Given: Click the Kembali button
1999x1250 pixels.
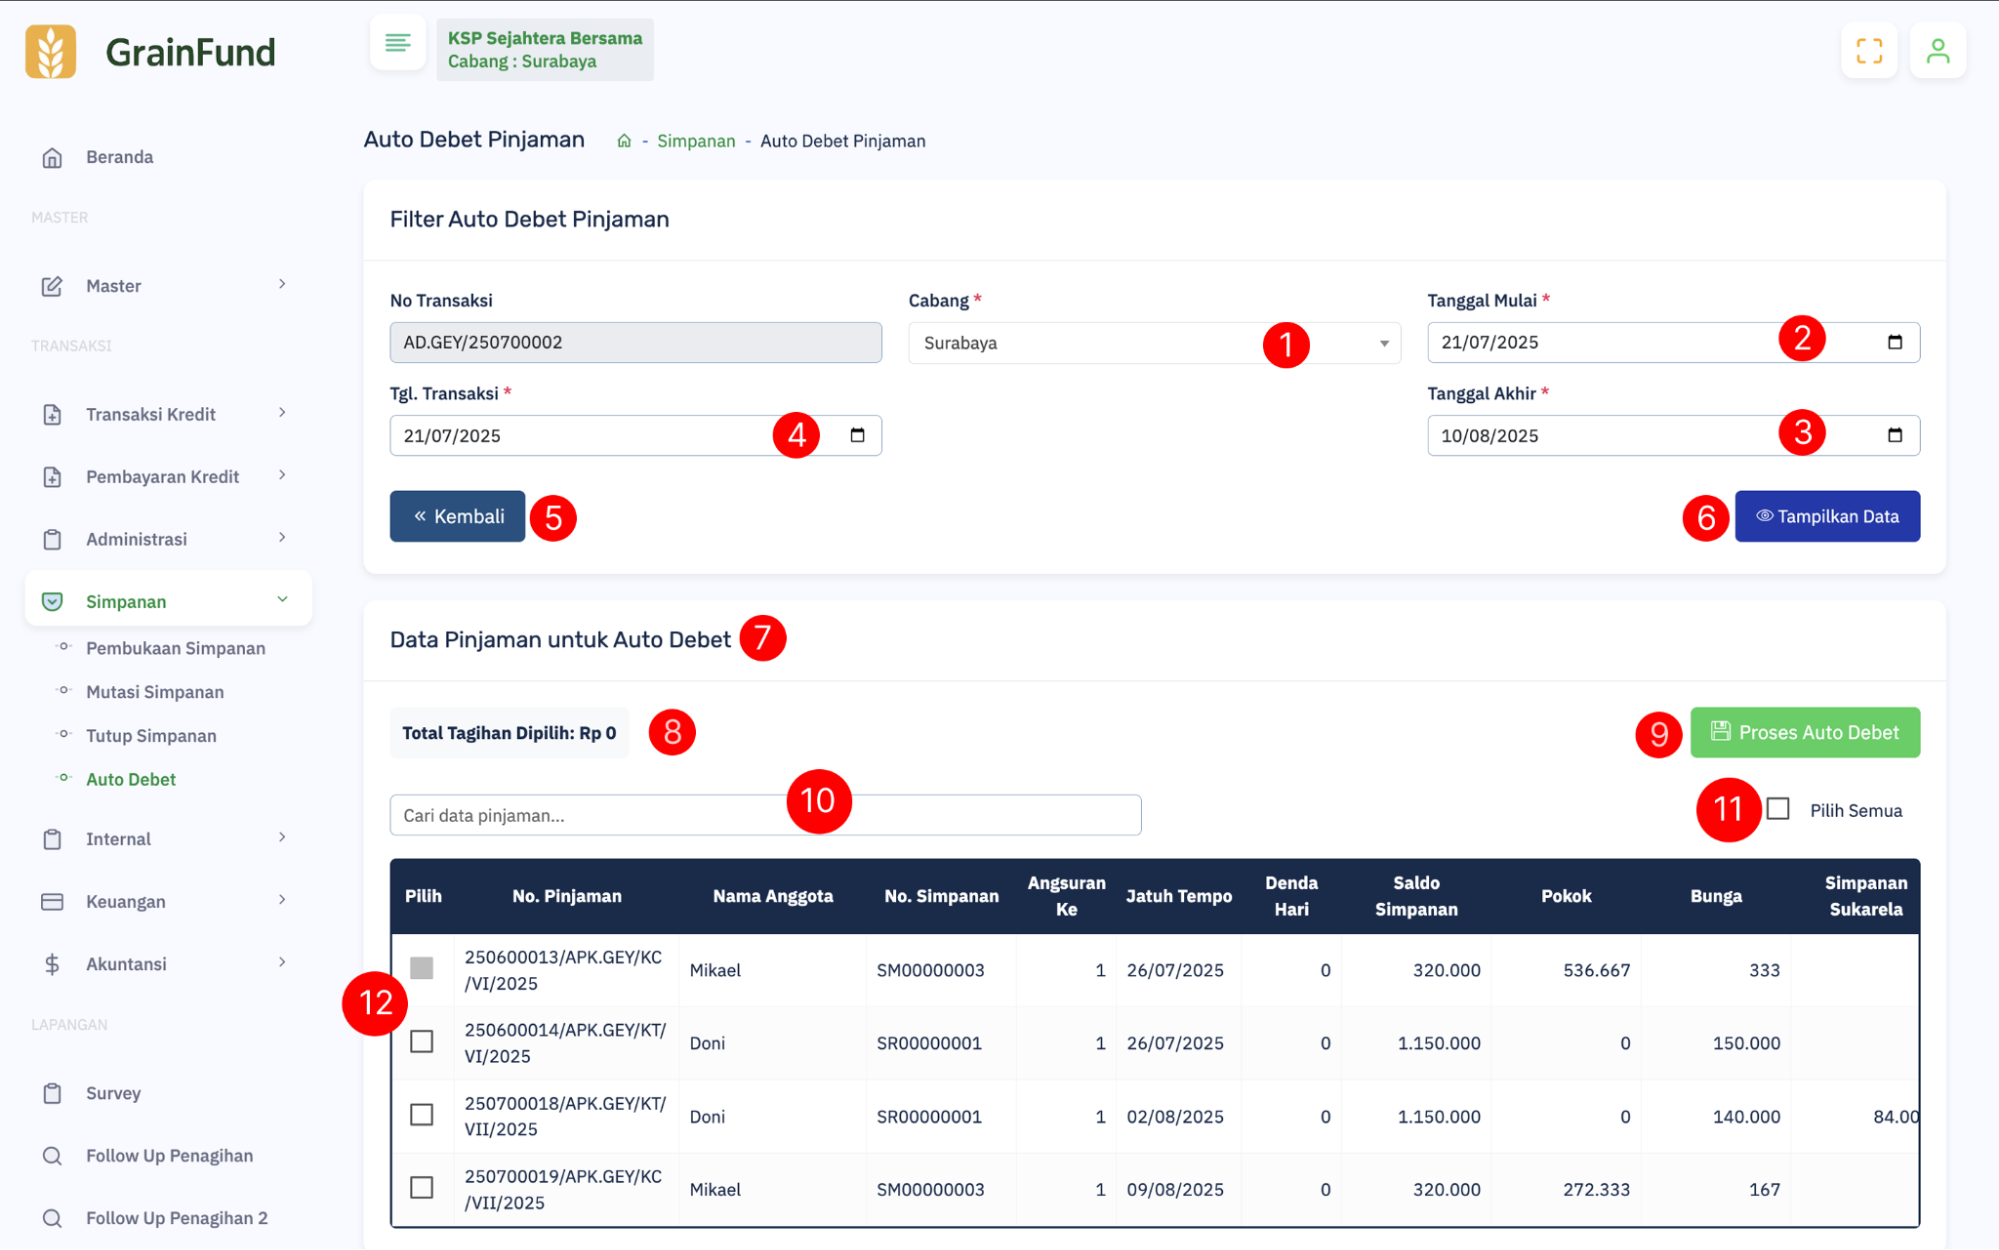Looking at the screenshot, I should pyautogui.click(x=457, y=516).
